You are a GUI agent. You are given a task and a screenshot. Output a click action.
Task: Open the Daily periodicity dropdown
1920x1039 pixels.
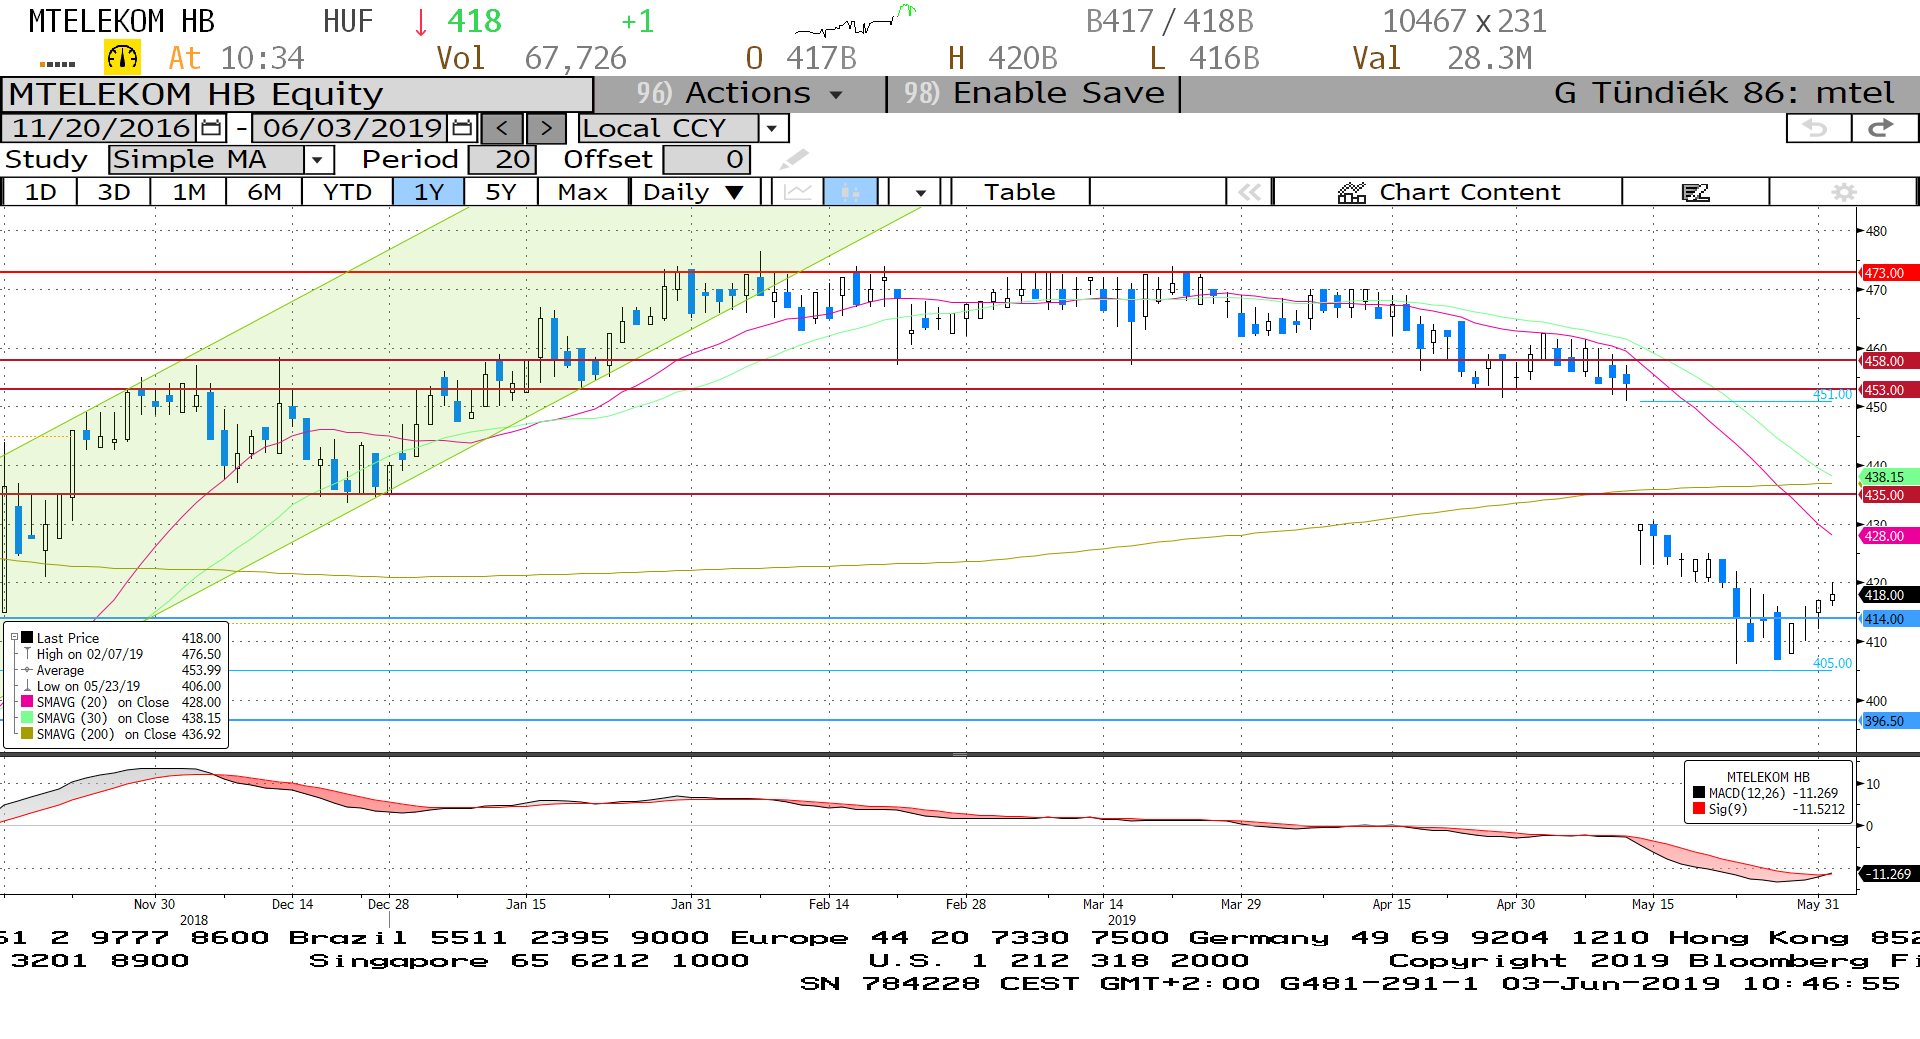point(694,192)
